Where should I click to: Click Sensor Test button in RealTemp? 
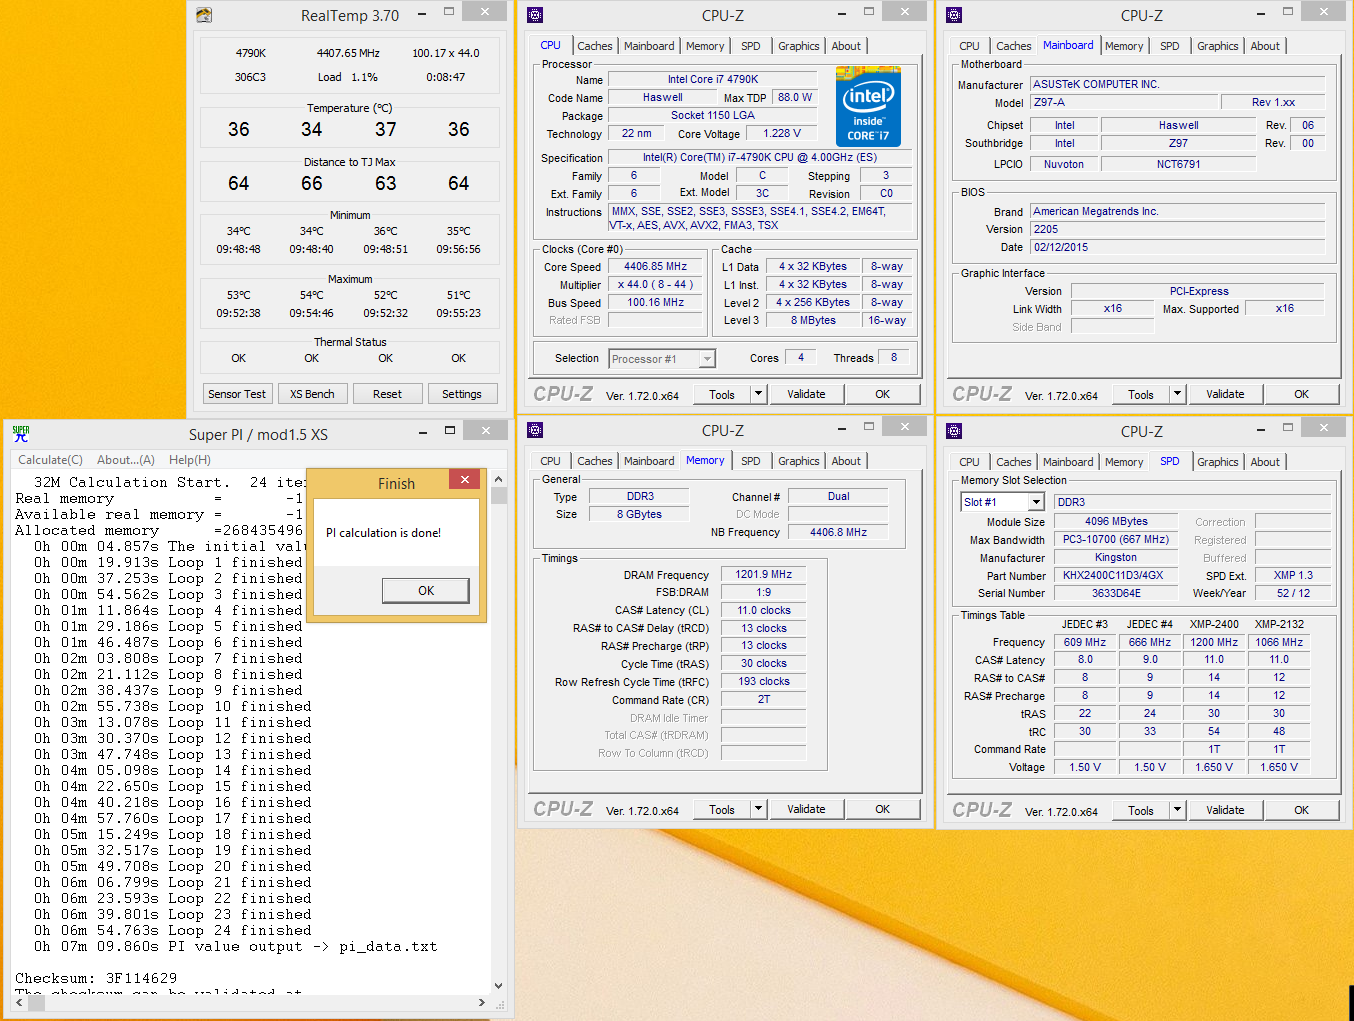click(x=237, y=394)
